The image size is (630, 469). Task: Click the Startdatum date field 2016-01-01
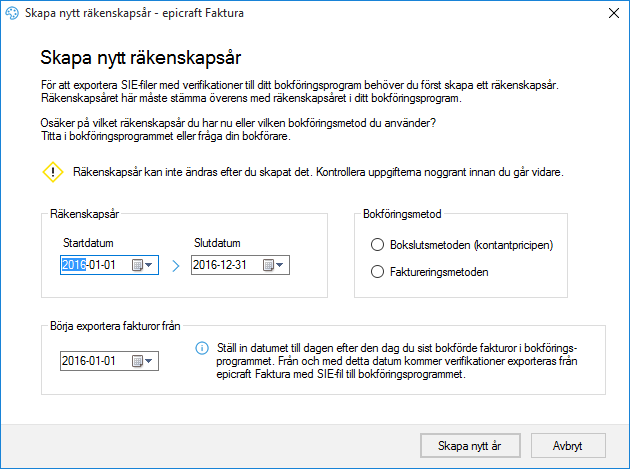click(x=109, y=265)
